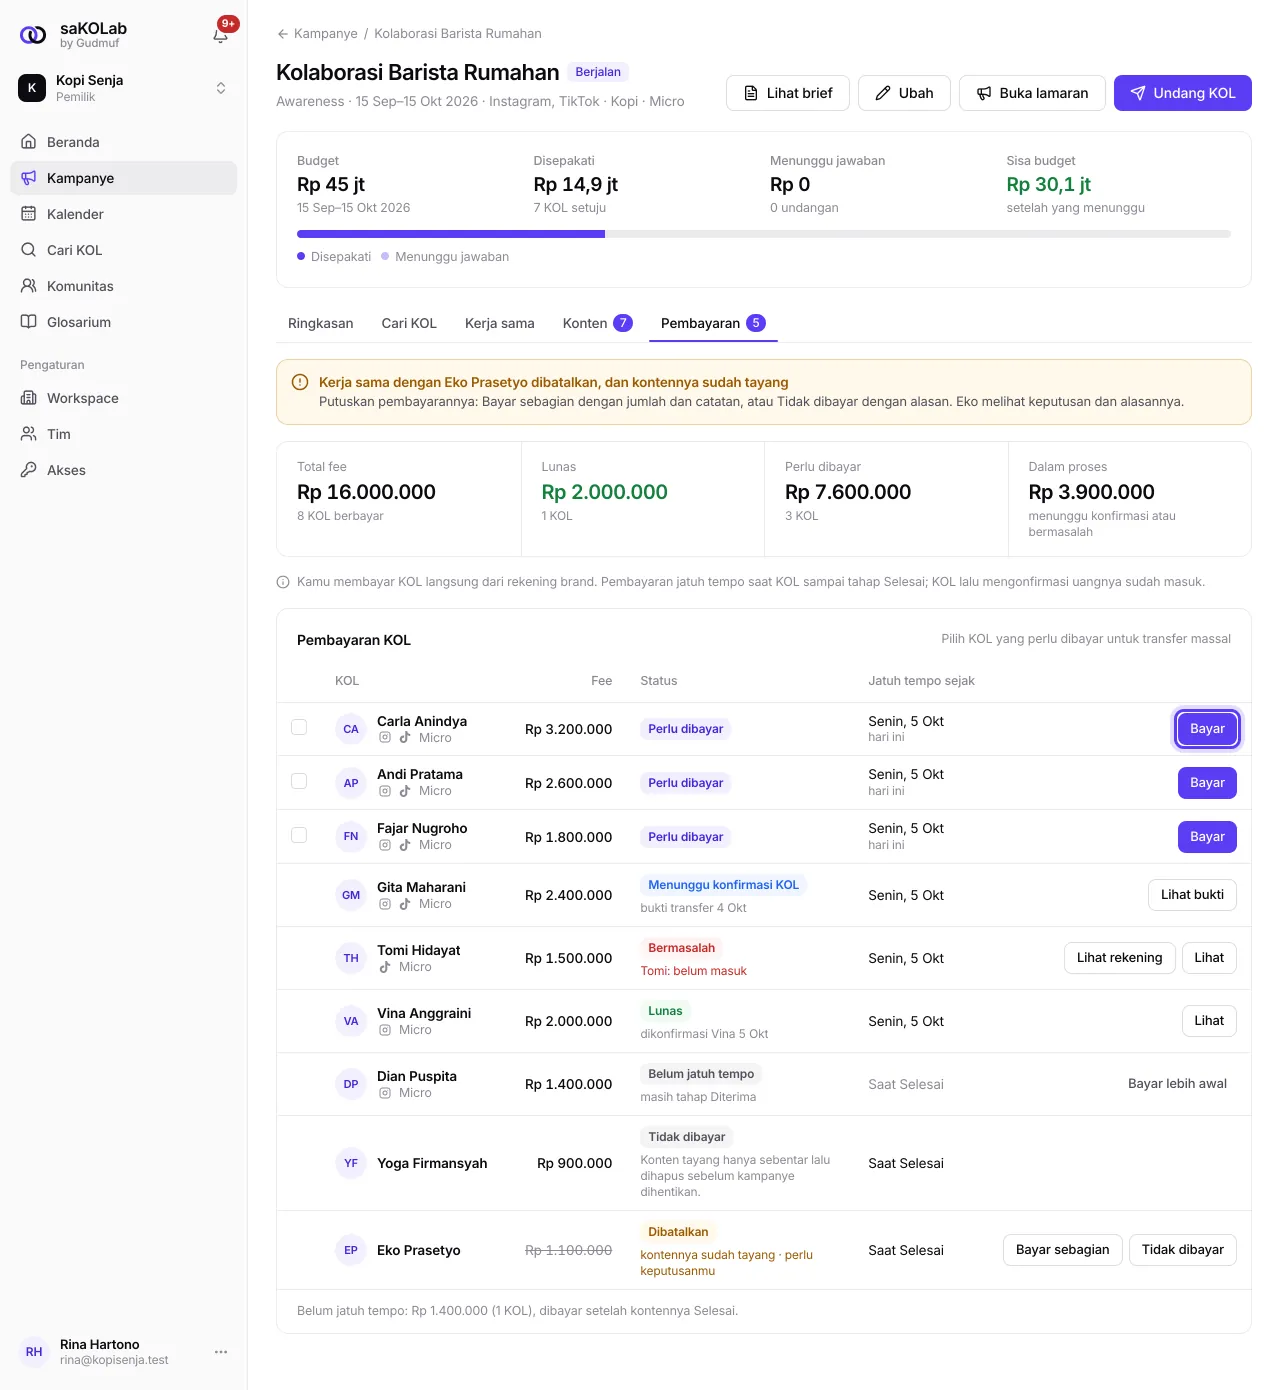This screenshot has width=1280, height=1390.
Task: Open the notifications bell
Action: click(221, 35)
